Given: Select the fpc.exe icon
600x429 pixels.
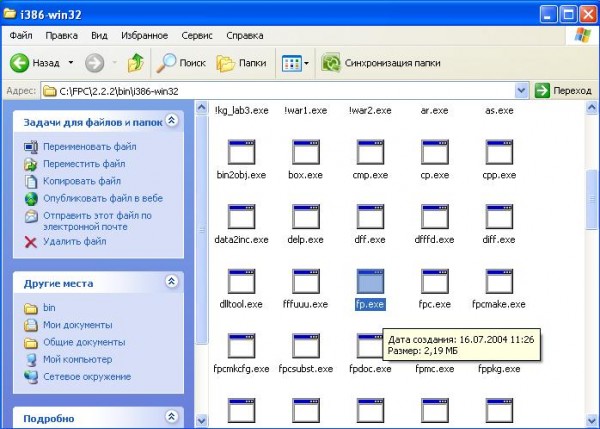Looking at the screenshot, I should click(435, 281).
